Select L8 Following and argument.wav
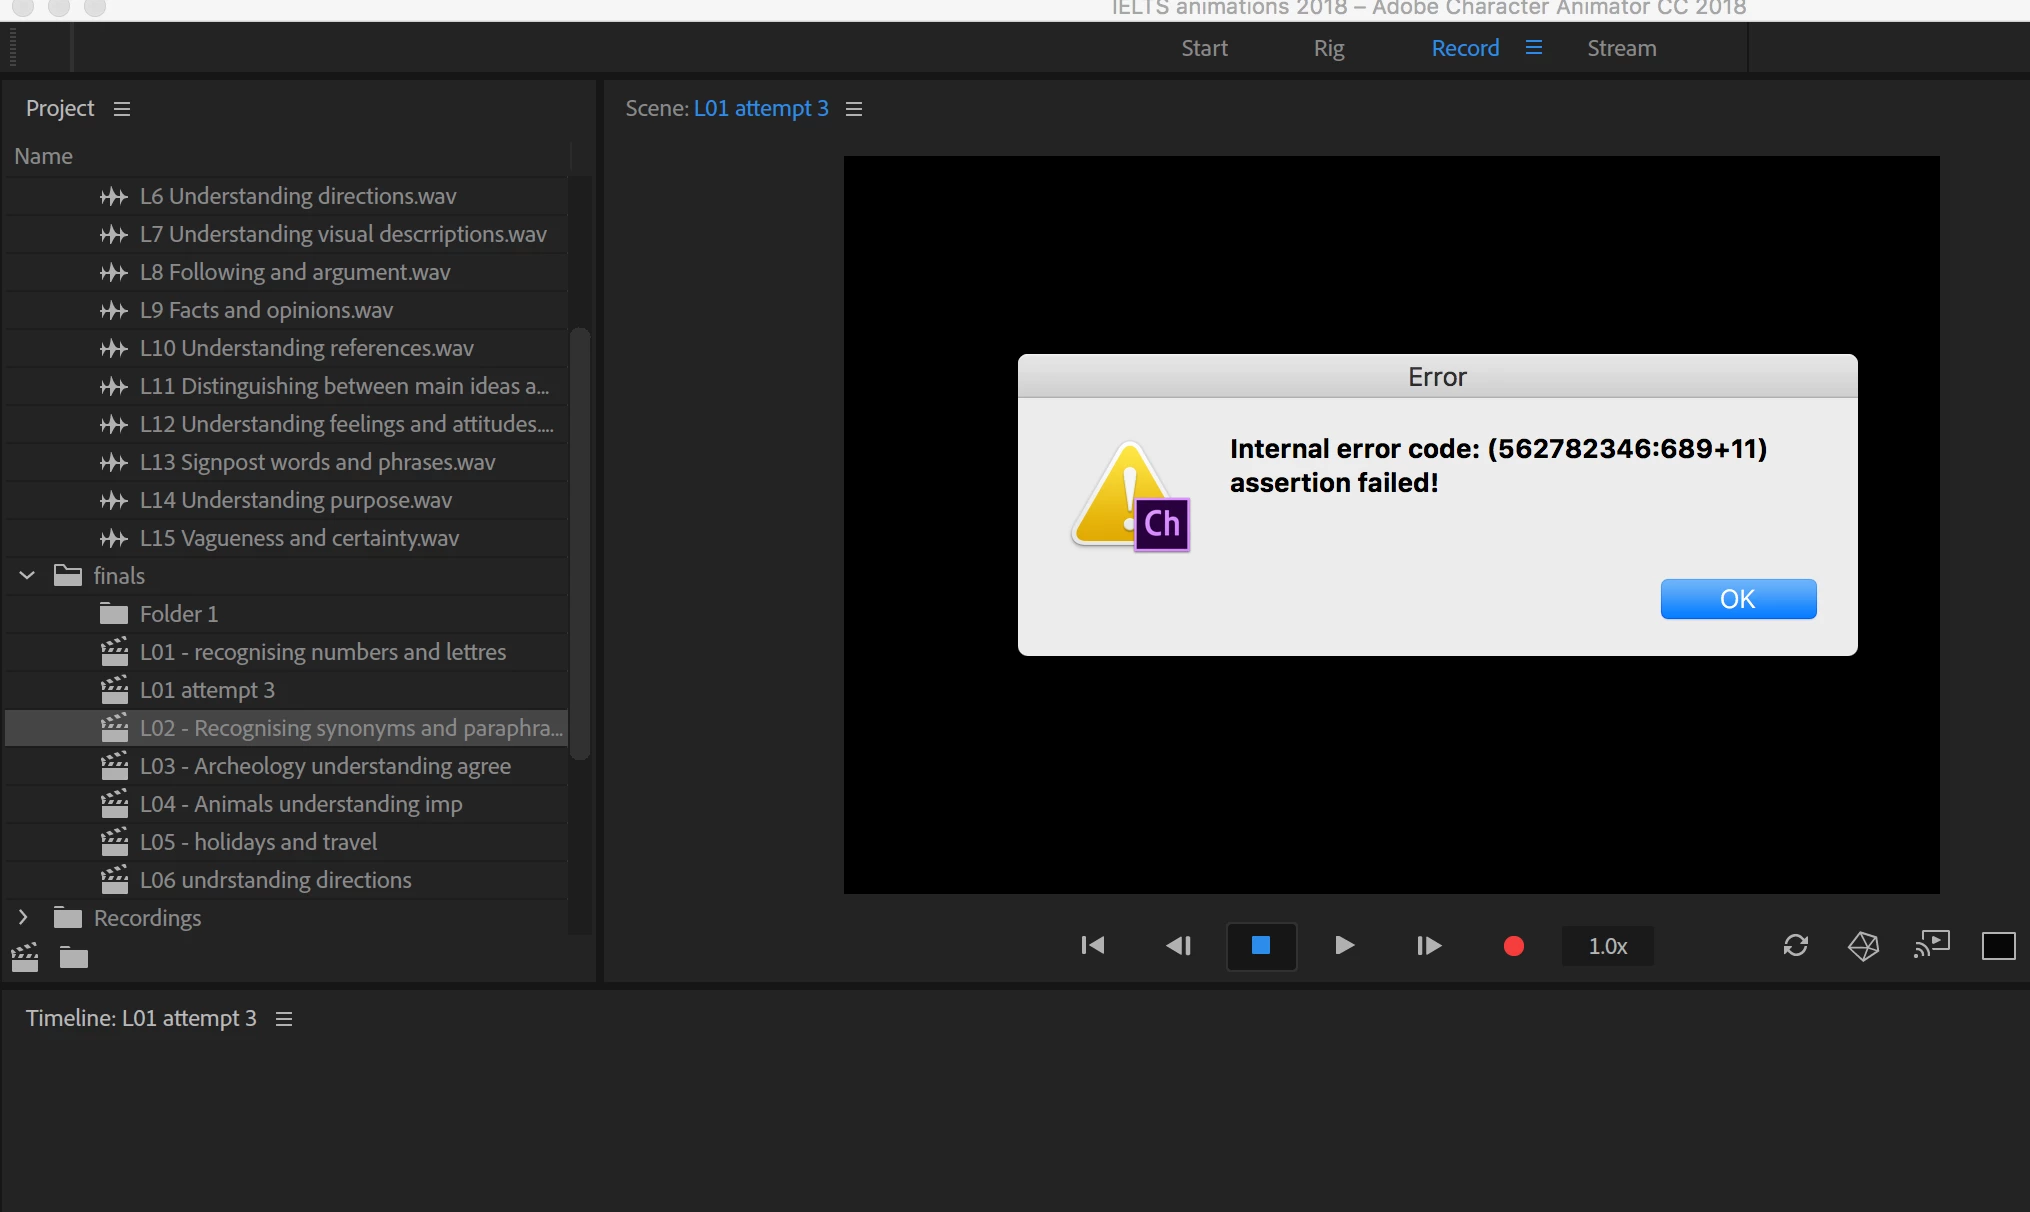Viewport: 2030px width, 1212px height. click(286, 272)
